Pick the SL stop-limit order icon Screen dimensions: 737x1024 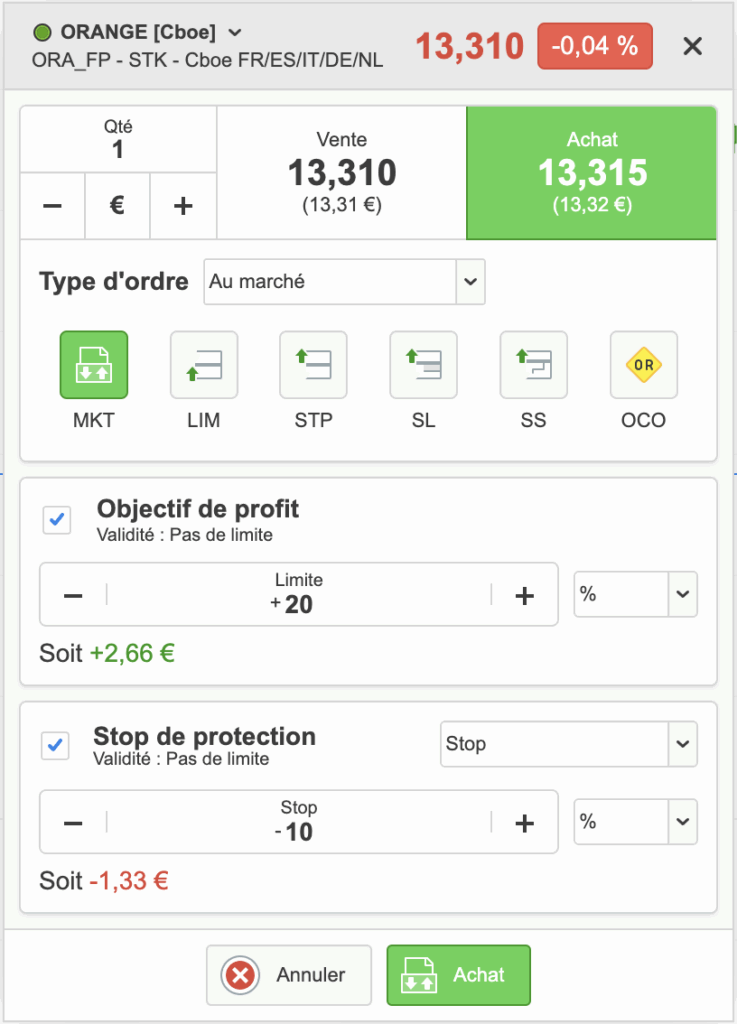point(423,366)
